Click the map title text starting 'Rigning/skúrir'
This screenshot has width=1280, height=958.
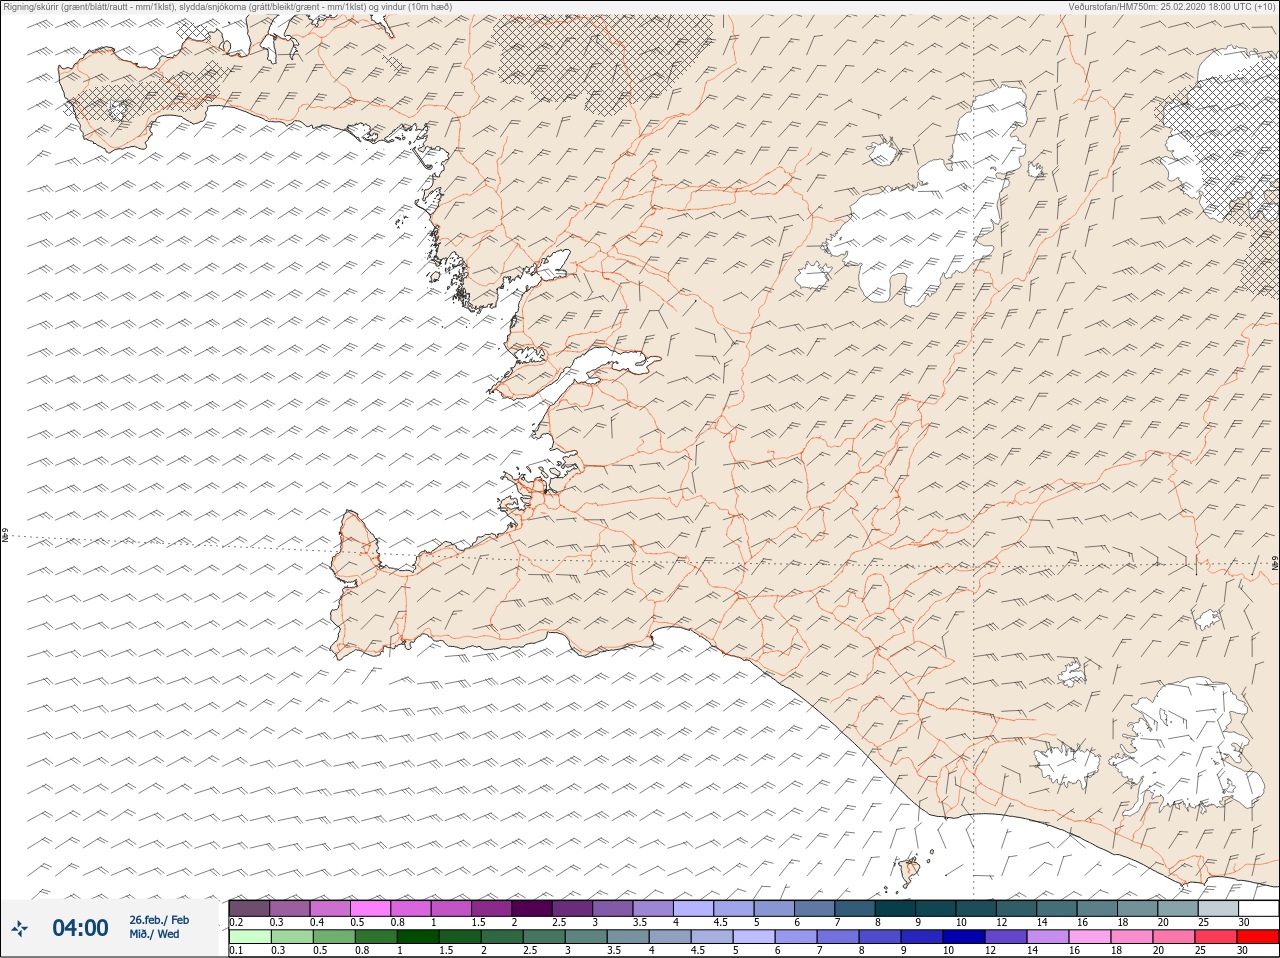tap(227, 7)
